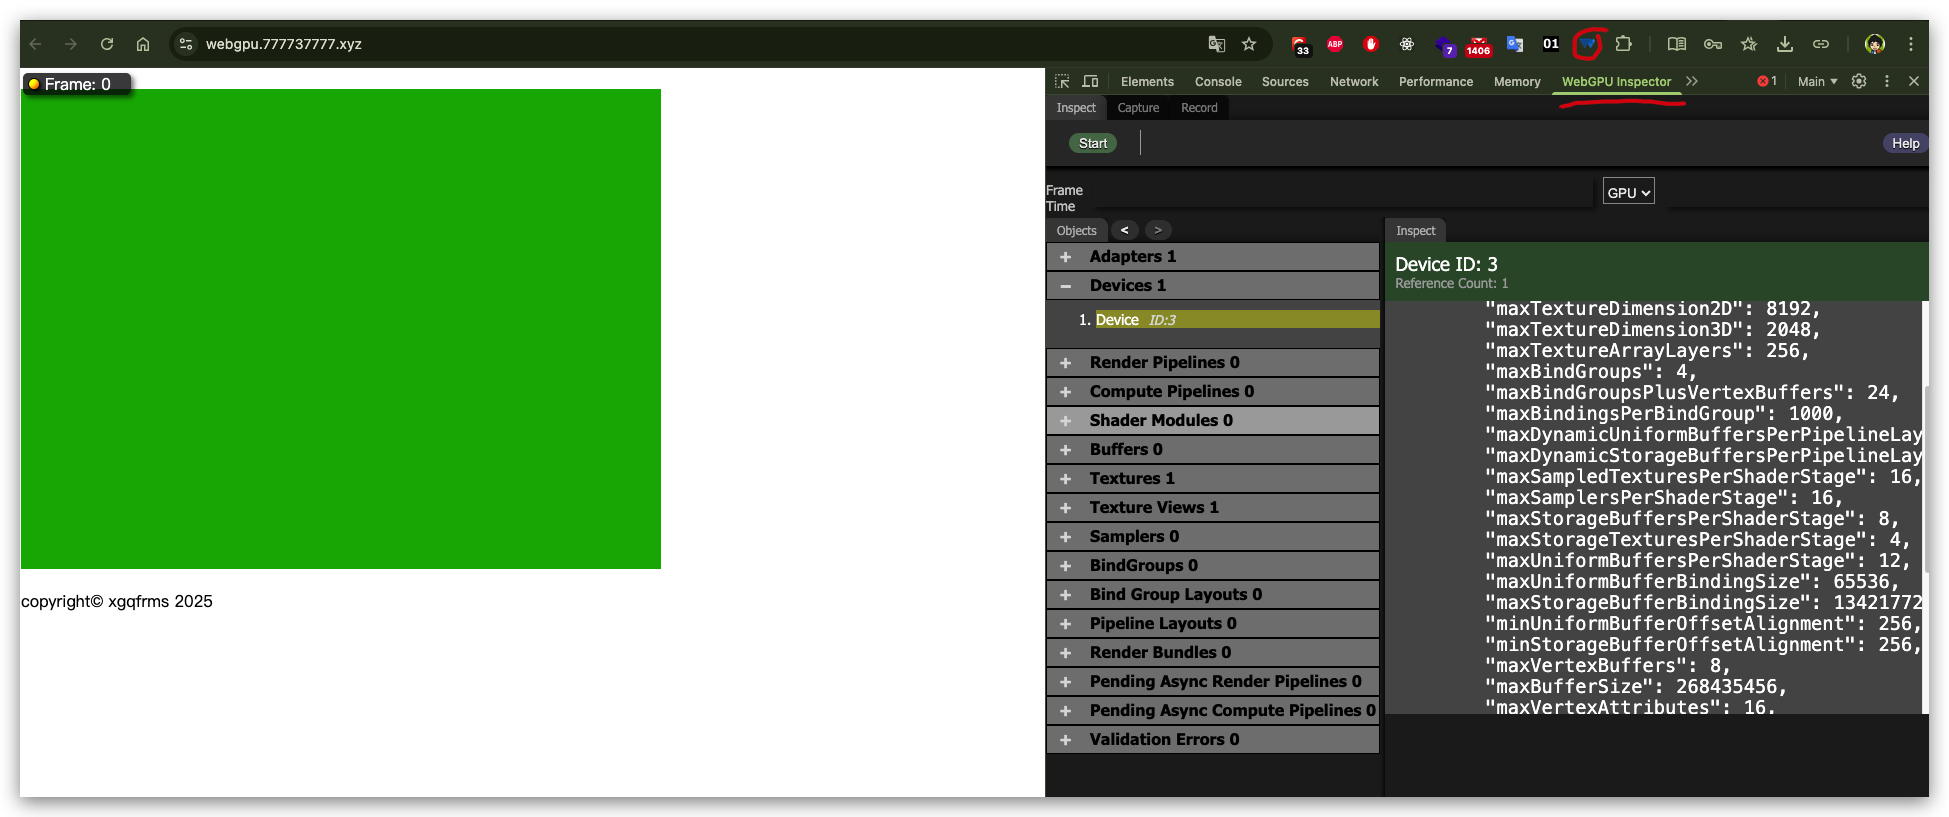Go to previous object with < button
Screen dimensions: 1949x817
pyautogui.click(x=1125, y=230)
